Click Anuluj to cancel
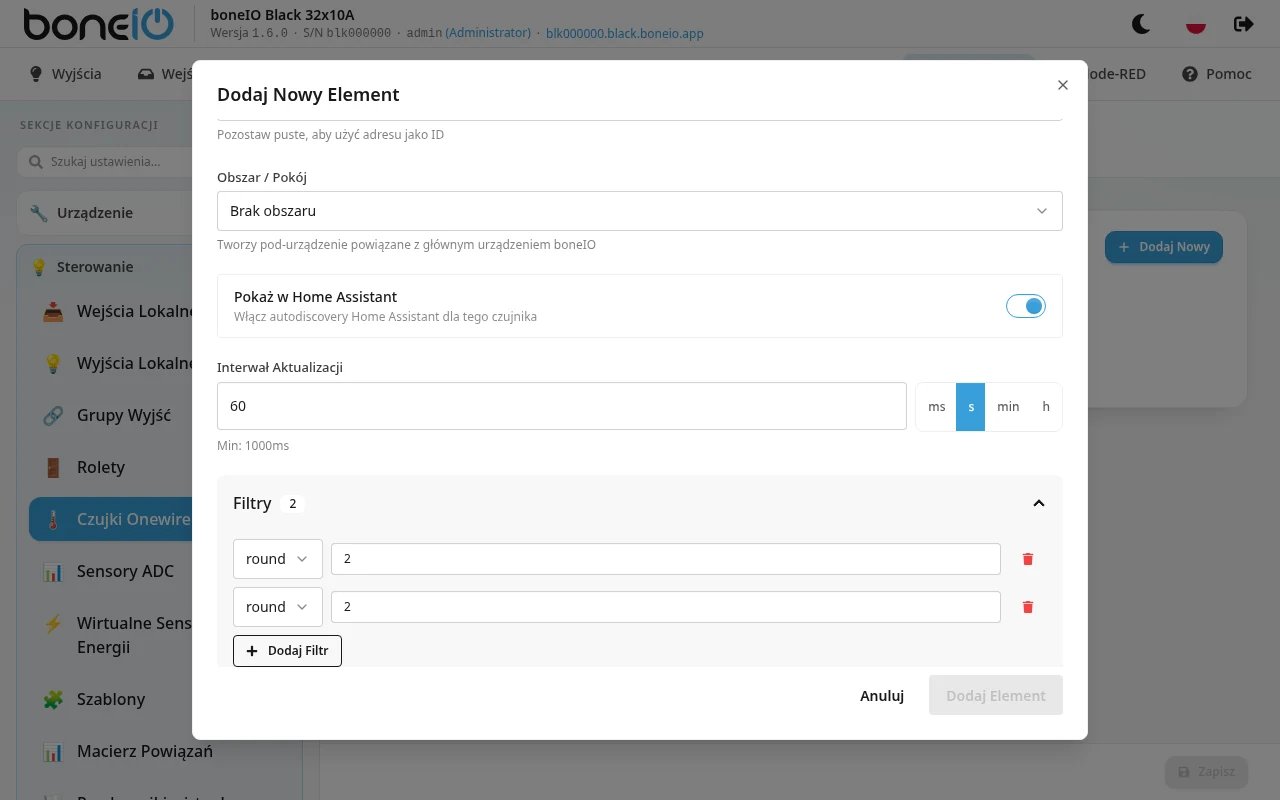The image size is (1280, 800). coord(882,696)
